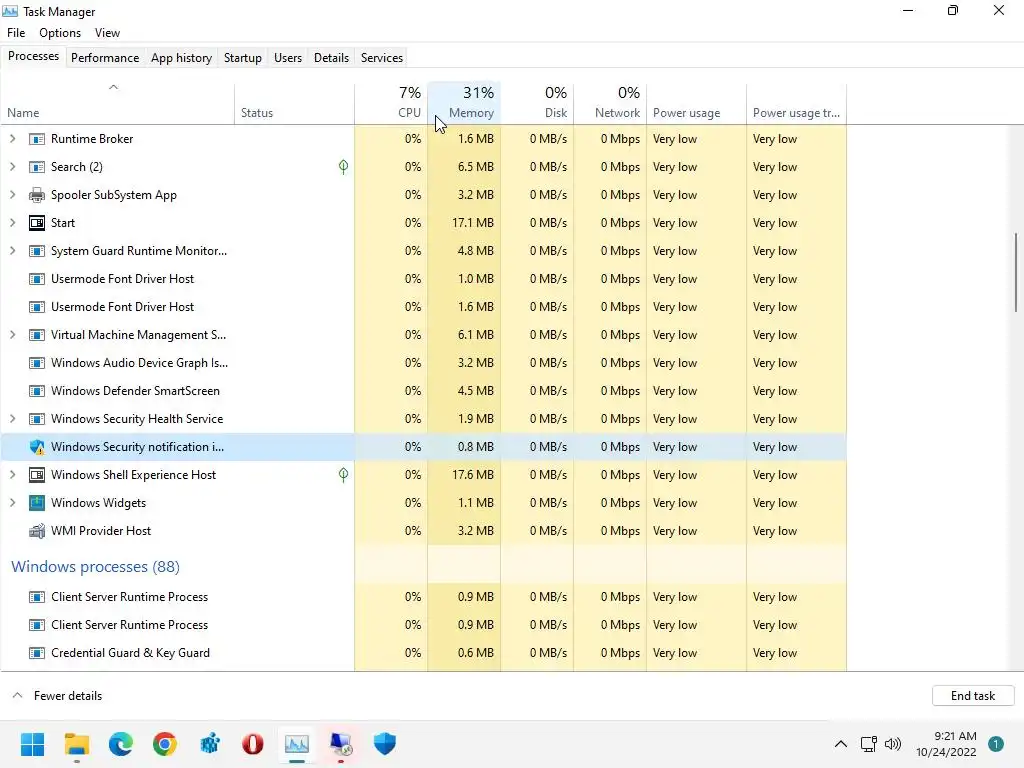Open the Options menu
This screenshot has height=768, width=1024.
pyautogui.click(x=60, y=33)
